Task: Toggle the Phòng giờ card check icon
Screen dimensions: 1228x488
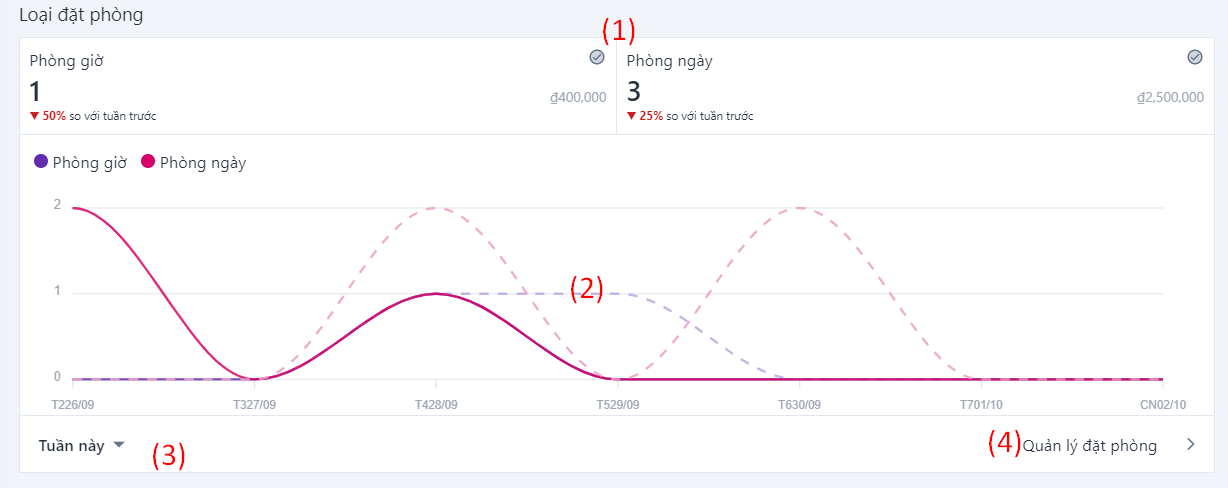Action: tap(597, 58)
